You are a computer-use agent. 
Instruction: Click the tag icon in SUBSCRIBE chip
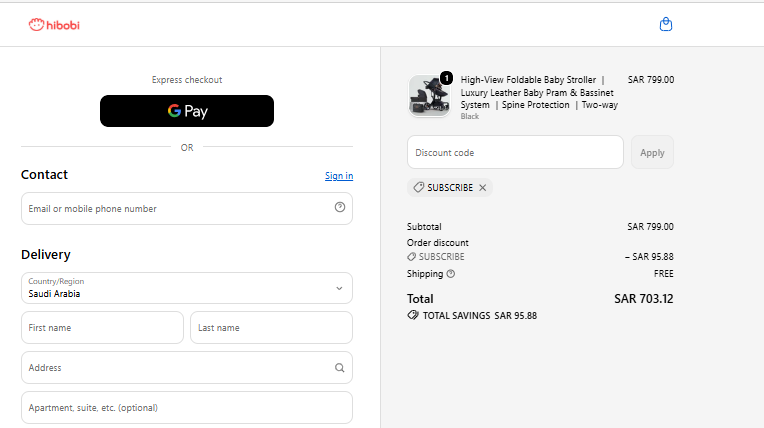(419, 188)
